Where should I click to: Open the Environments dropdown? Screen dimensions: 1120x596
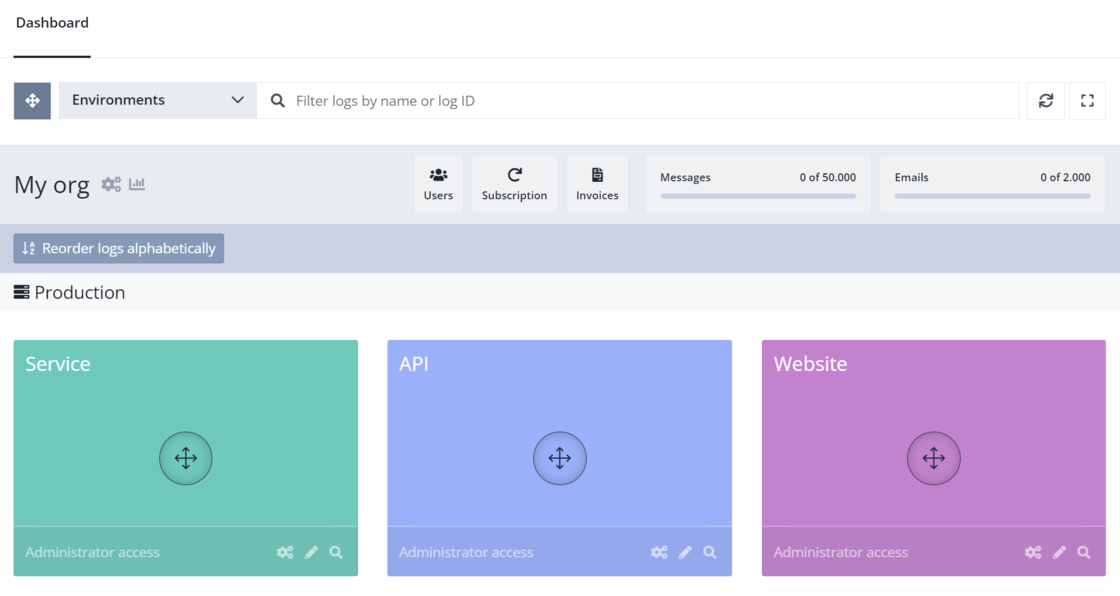pos(158,101)
